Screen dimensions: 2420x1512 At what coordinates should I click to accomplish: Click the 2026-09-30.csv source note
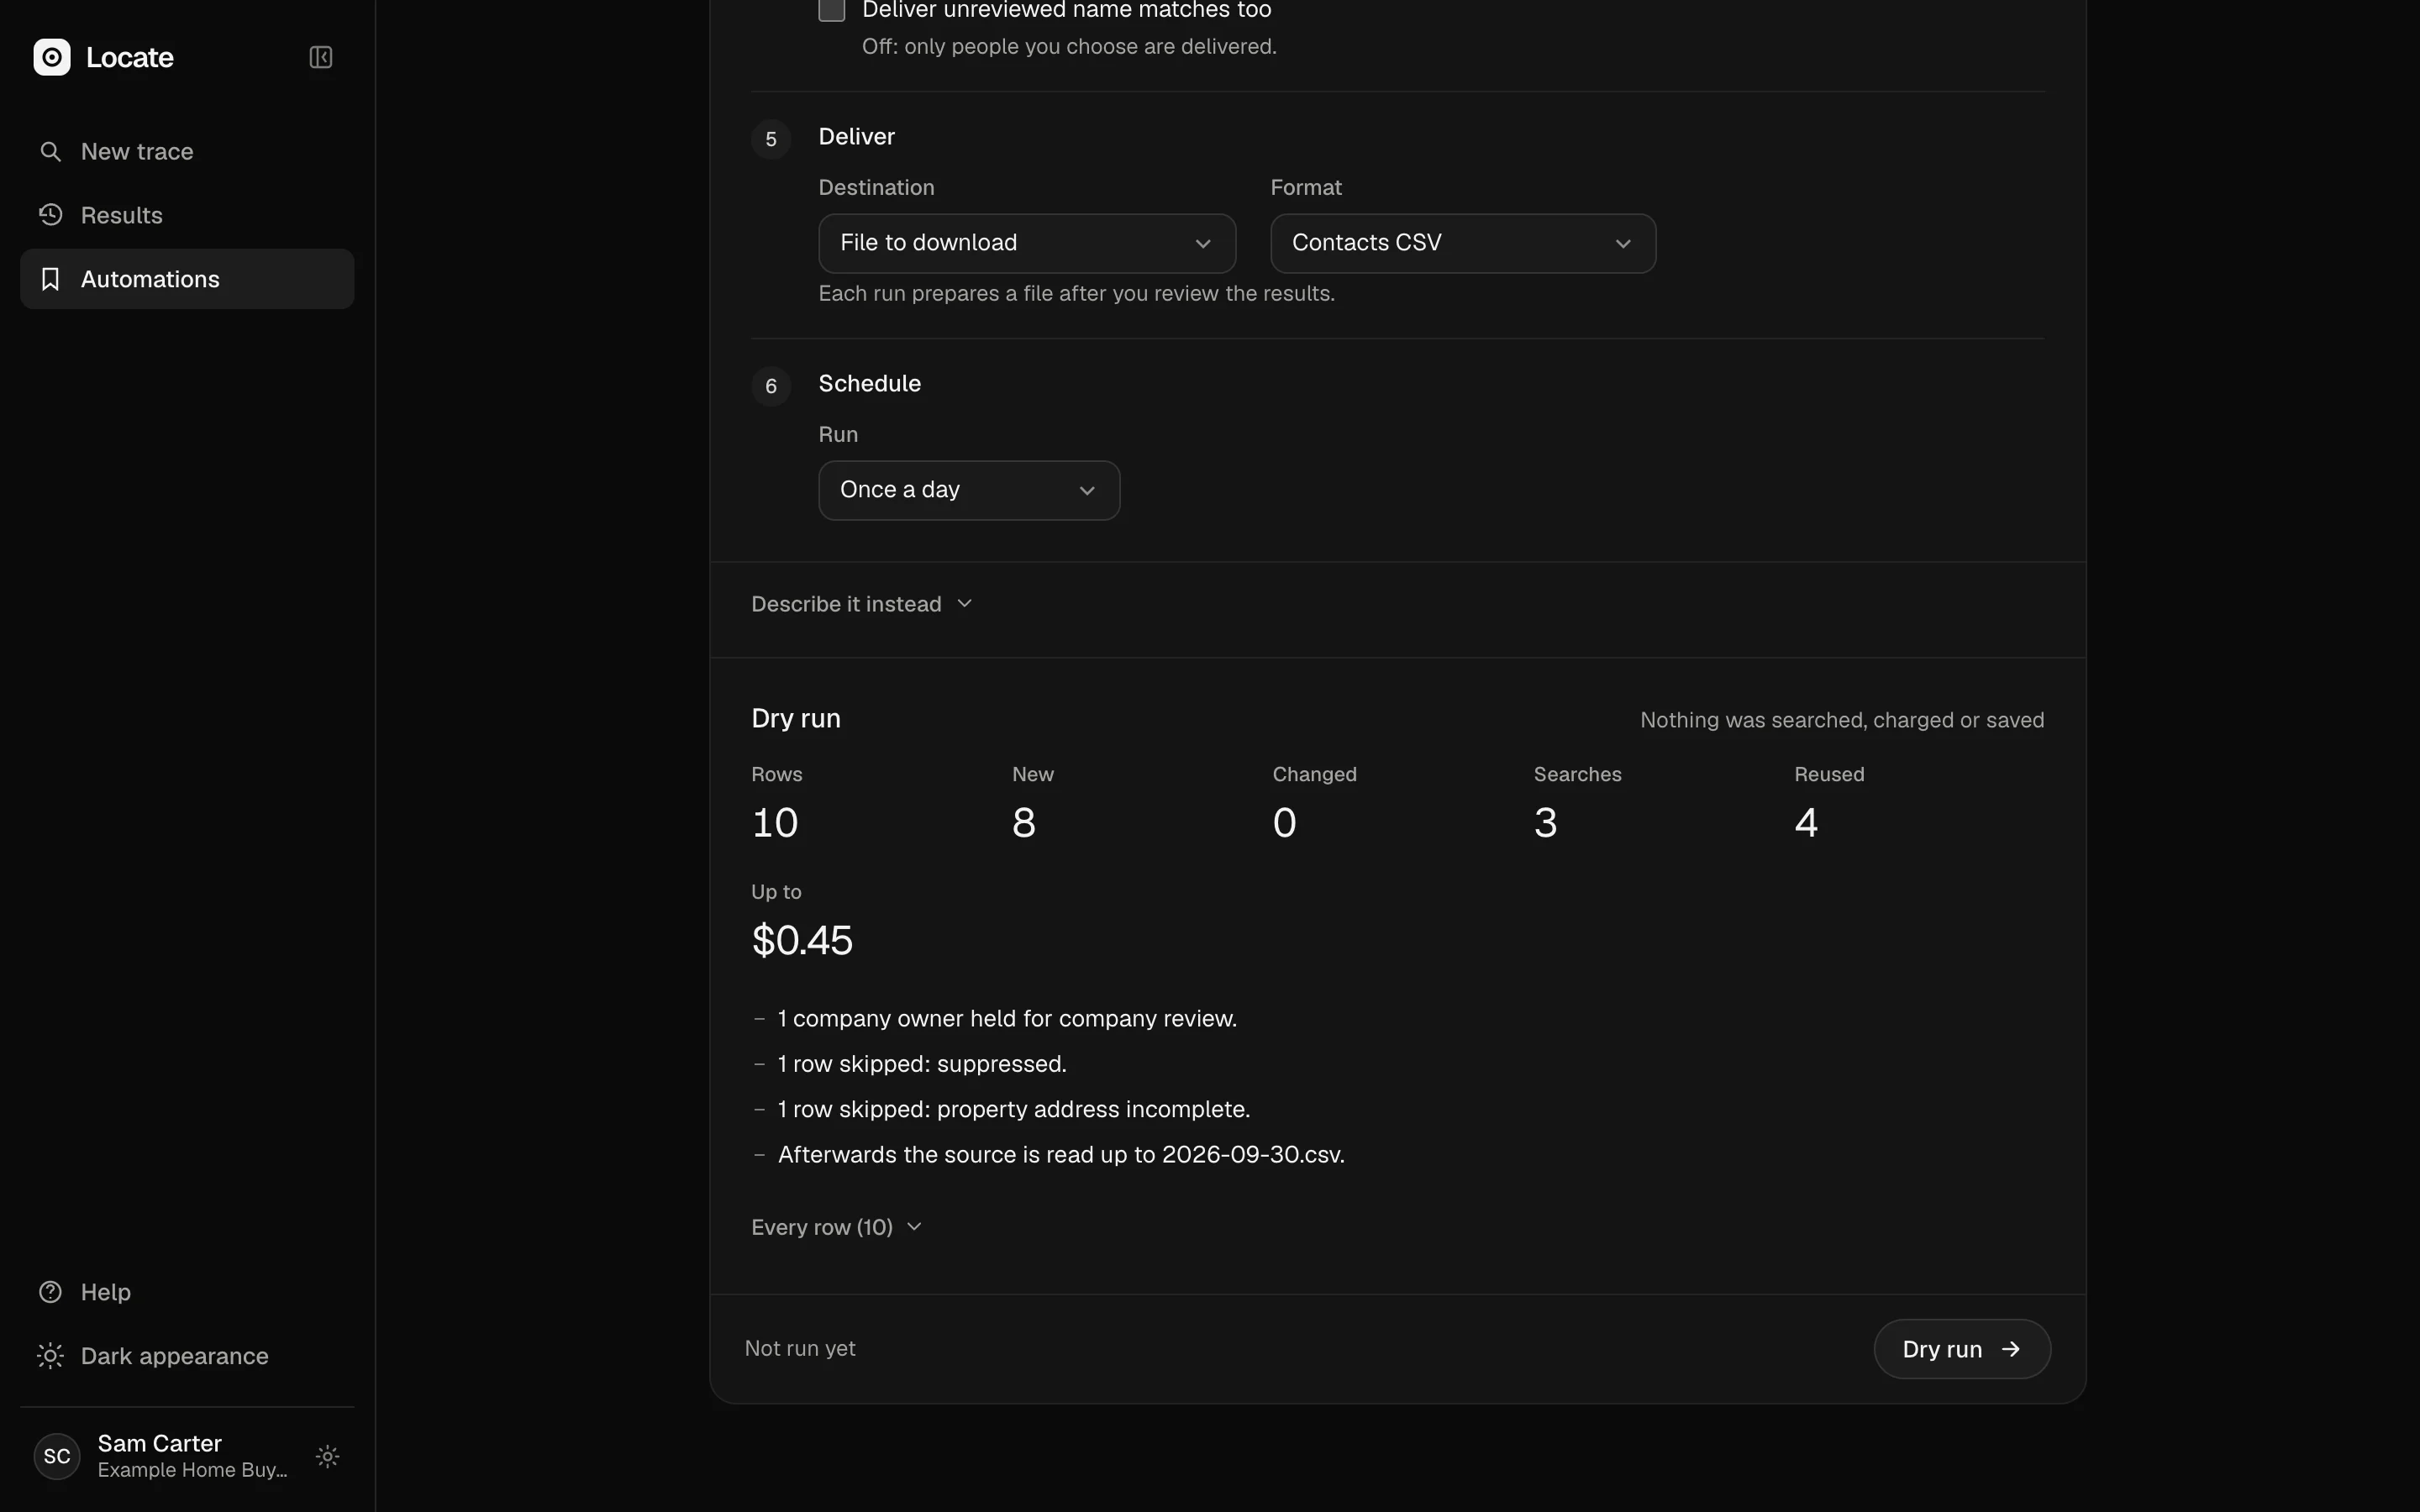[x=1061, y=1155]
